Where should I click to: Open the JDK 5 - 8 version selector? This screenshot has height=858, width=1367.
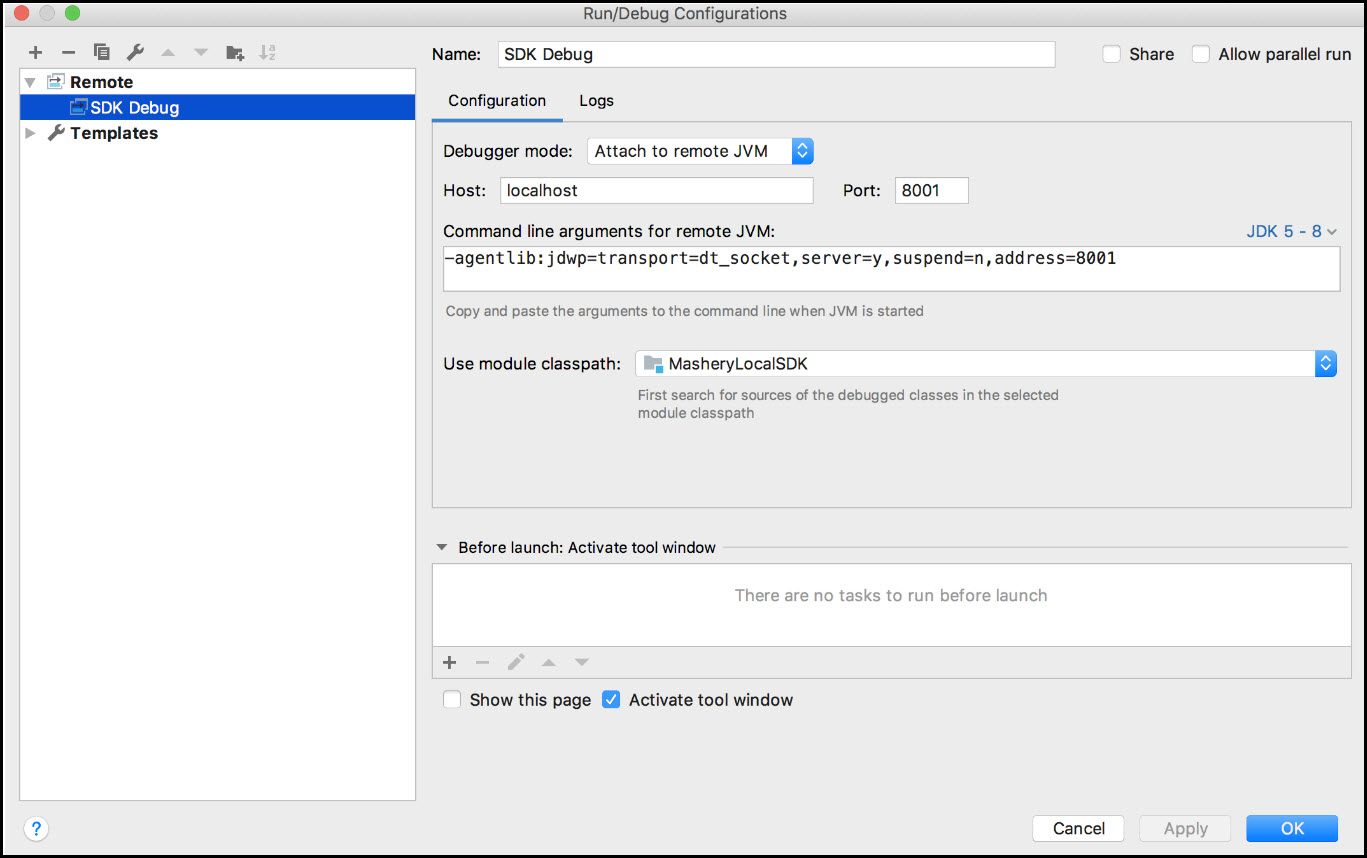tap(1291, 231)
